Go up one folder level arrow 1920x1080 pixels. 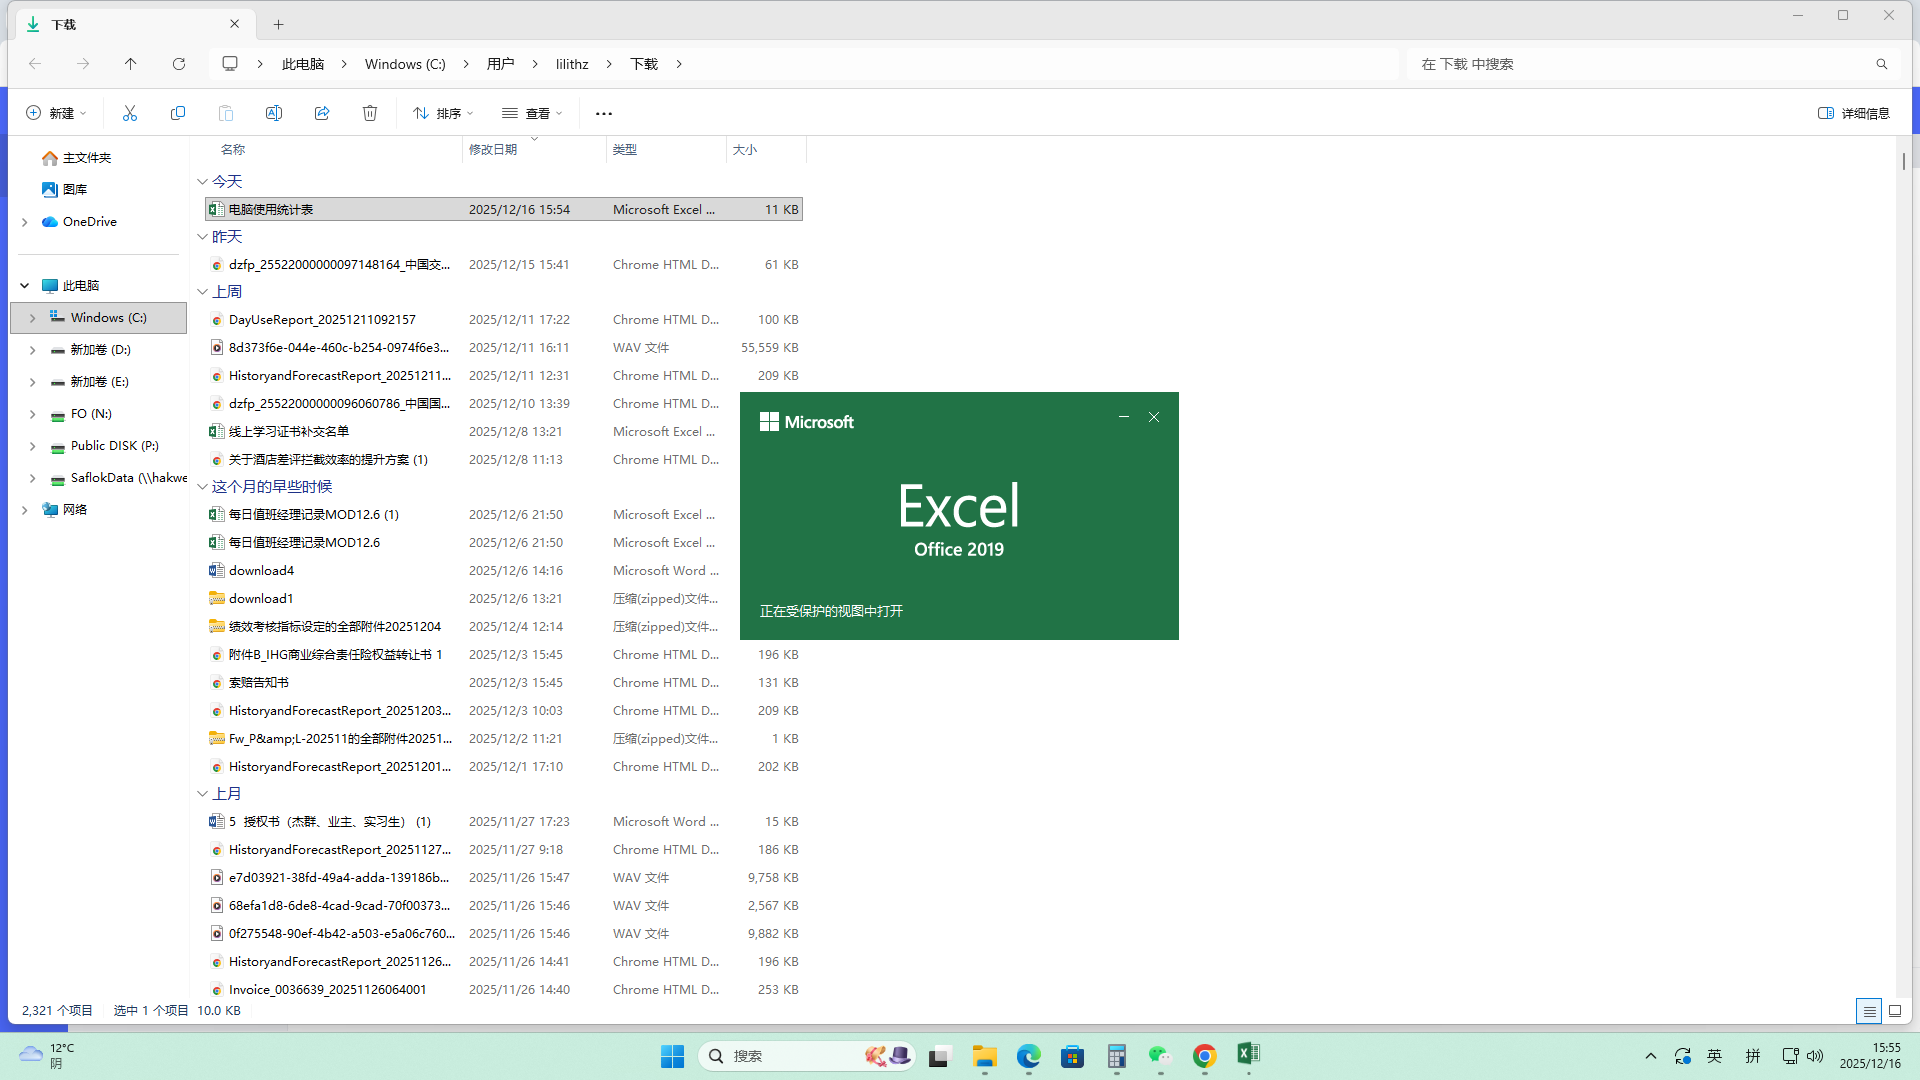131,64
